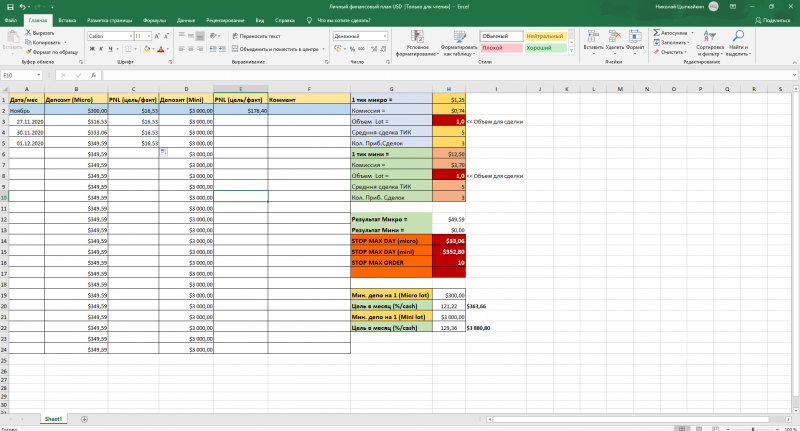Open the Calibri font name dropdown

[131, 36]
